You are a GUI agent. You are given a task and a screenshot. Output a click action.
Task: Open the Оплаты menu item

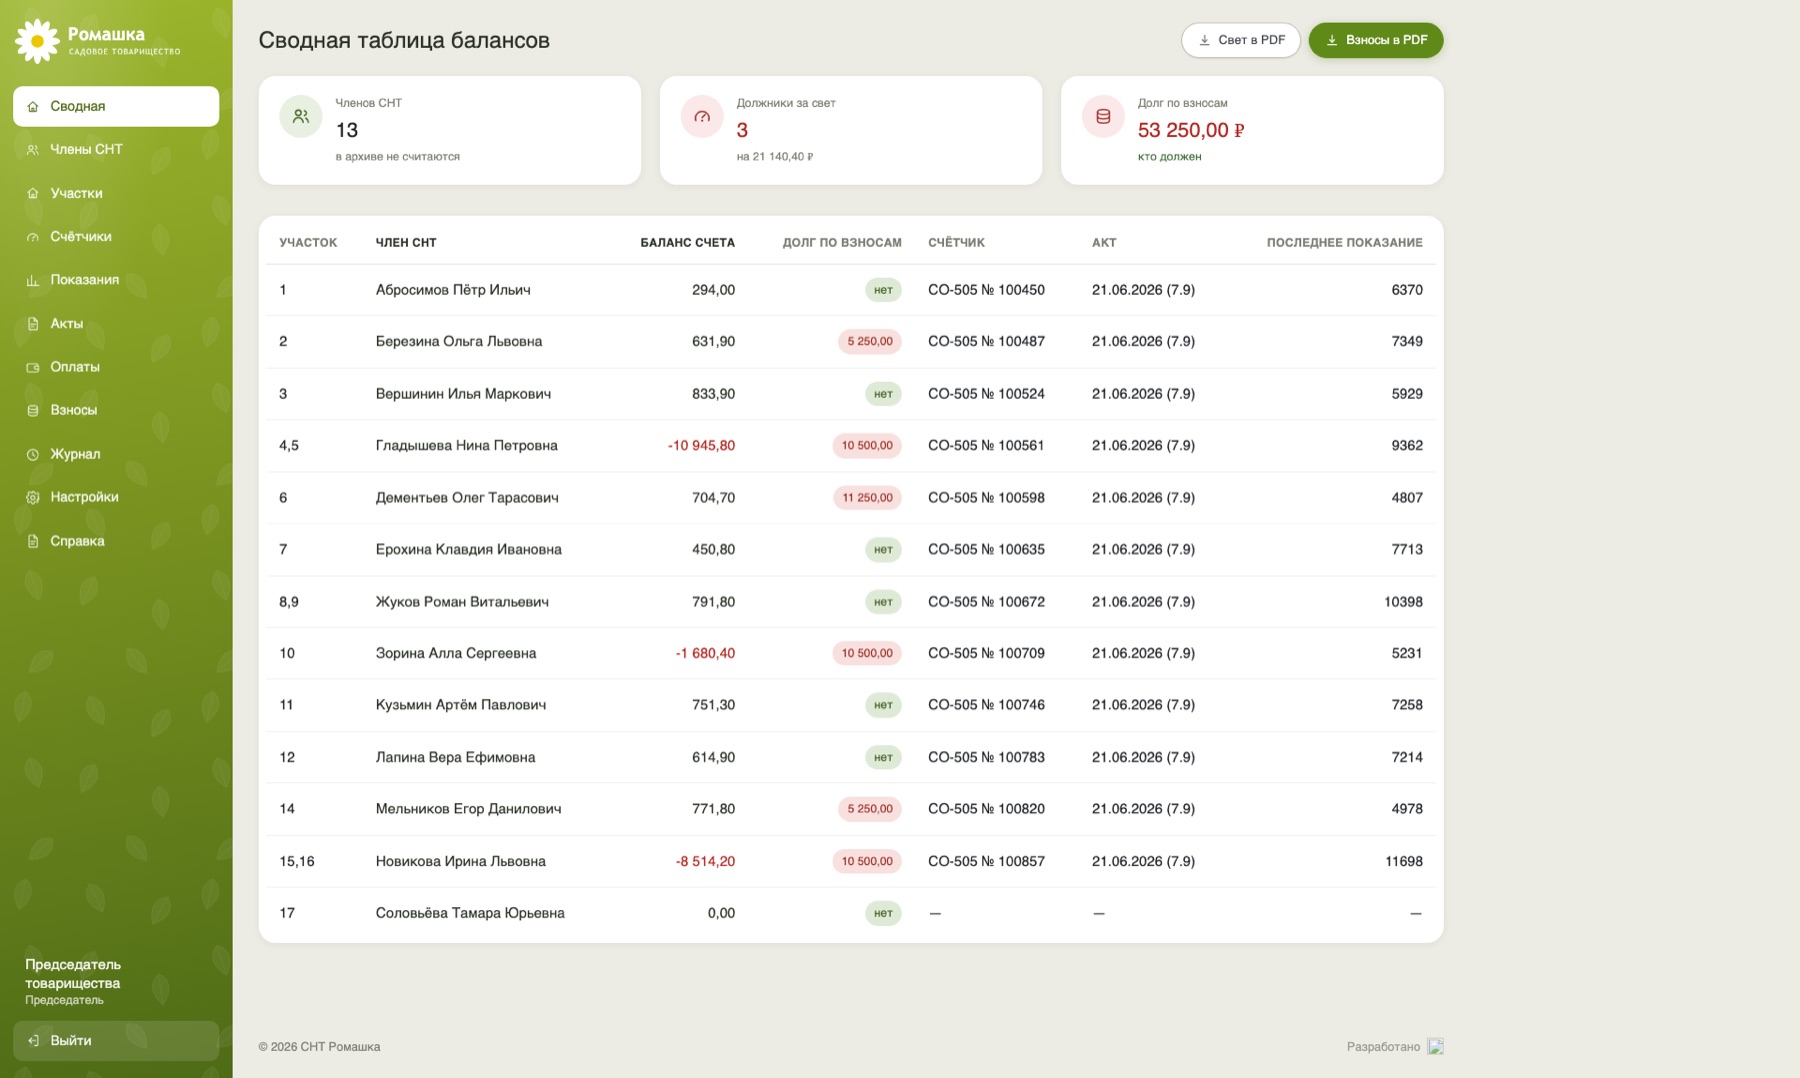point(116,367)
